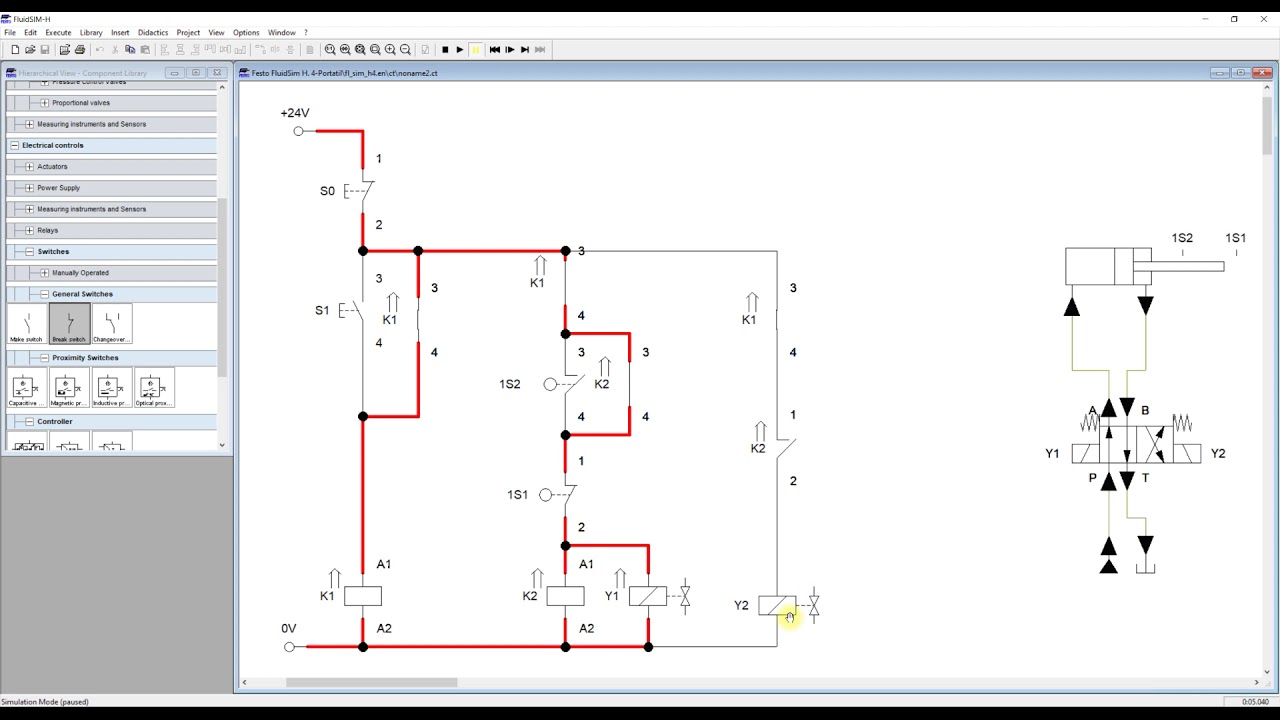This screenshot has height=720, width=1280.
Task: Click the +24V supply terminal
Action: point(298,131)
